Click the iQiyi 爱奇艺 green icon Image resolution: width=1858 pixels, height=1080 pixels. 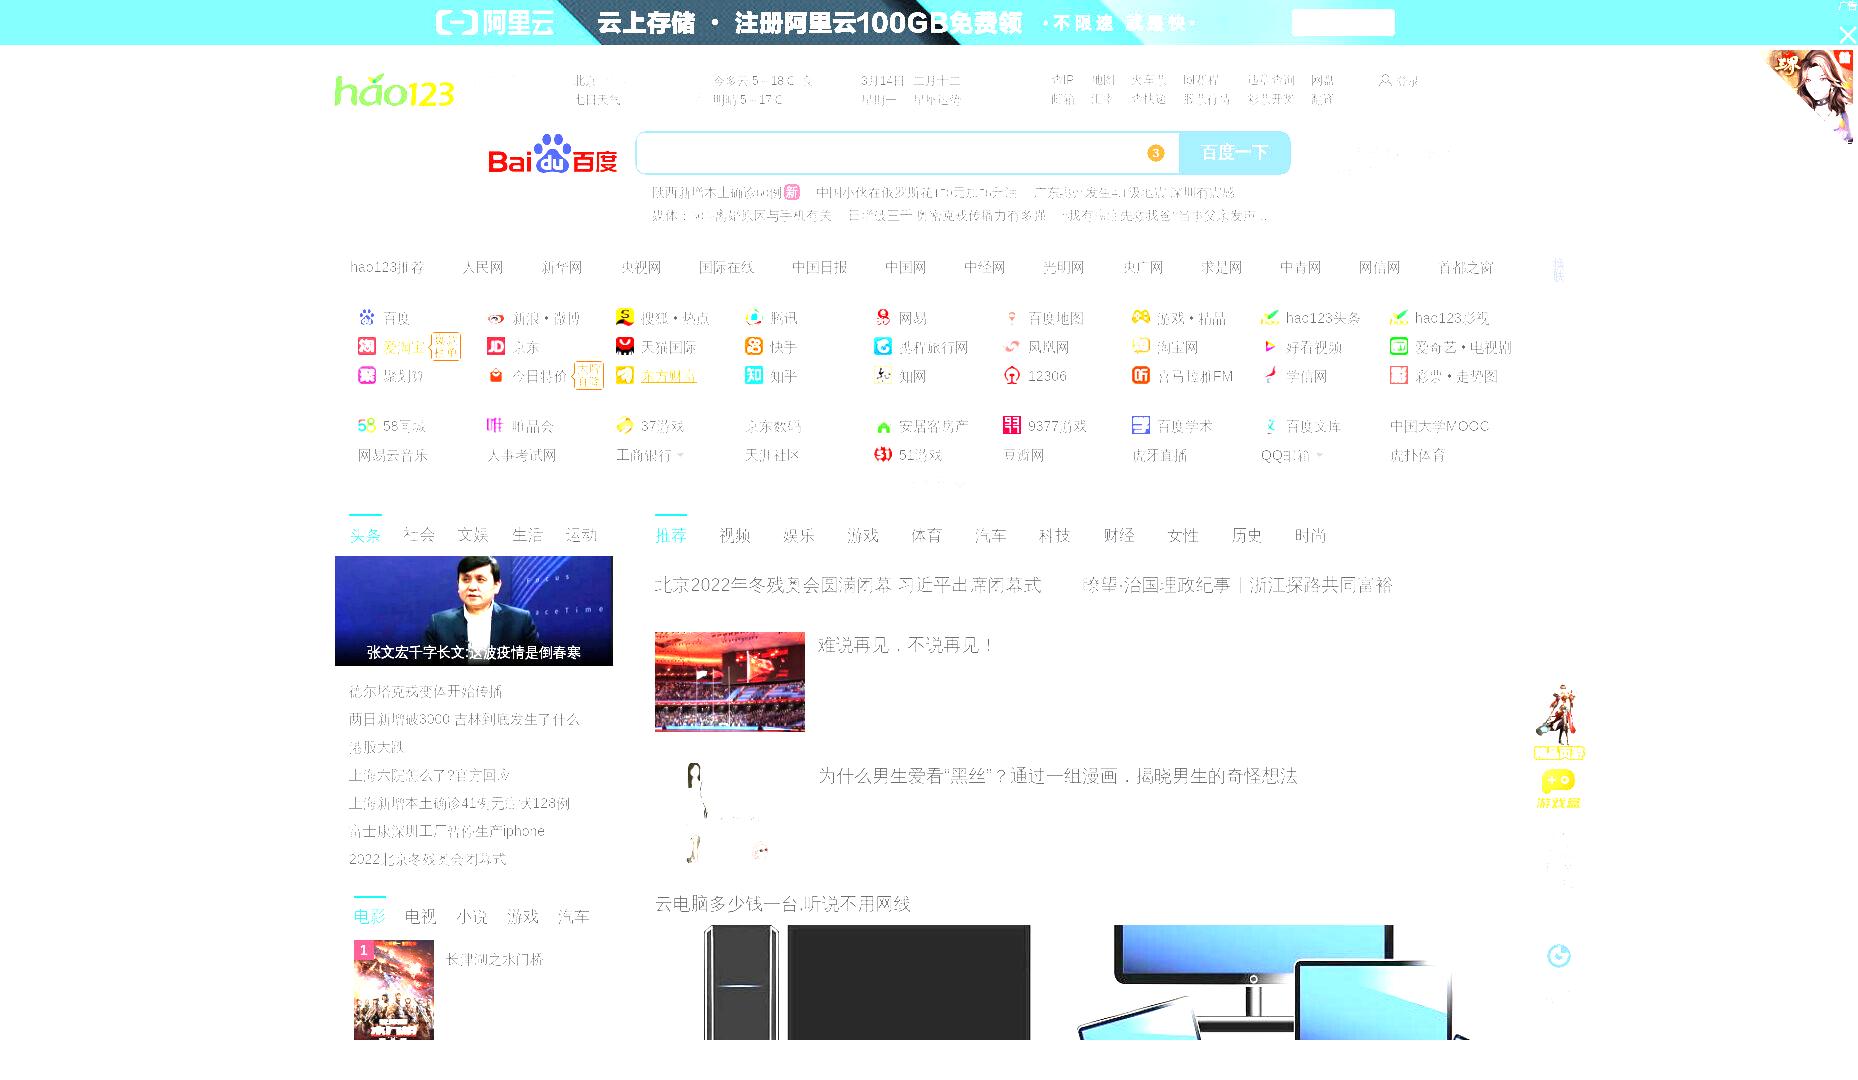(1399, 346)
